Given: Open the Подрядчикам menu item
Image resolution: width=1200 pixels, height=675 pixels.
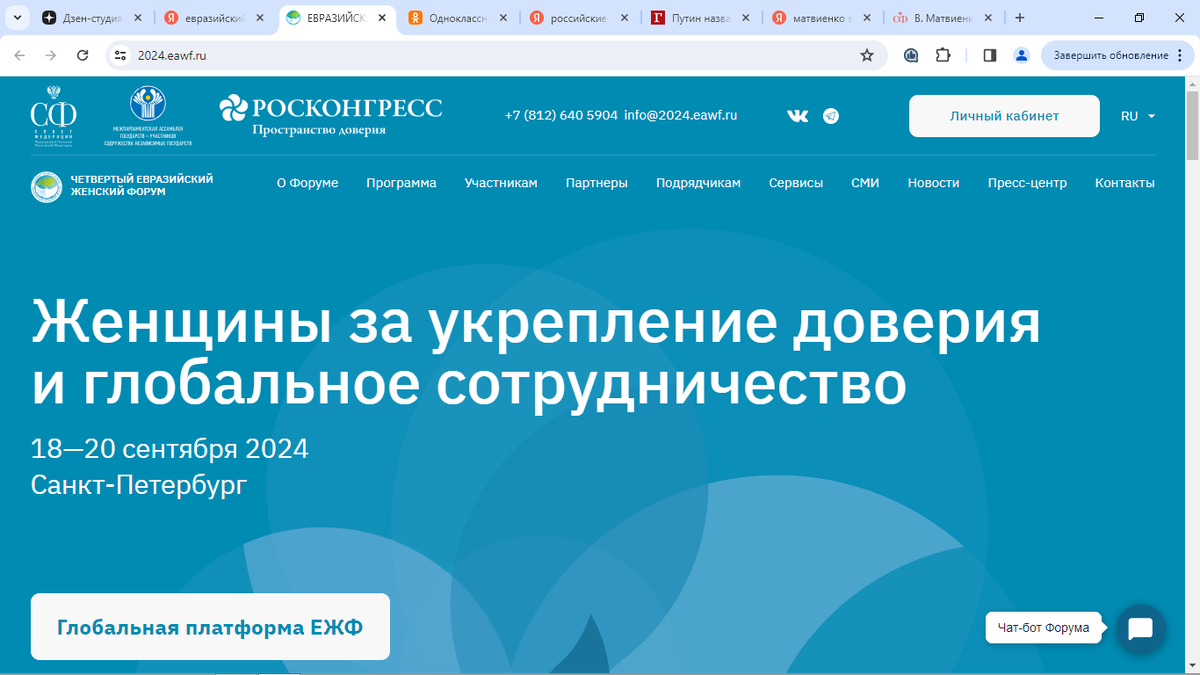Looking at the screenshot, I should click(698, 183).
